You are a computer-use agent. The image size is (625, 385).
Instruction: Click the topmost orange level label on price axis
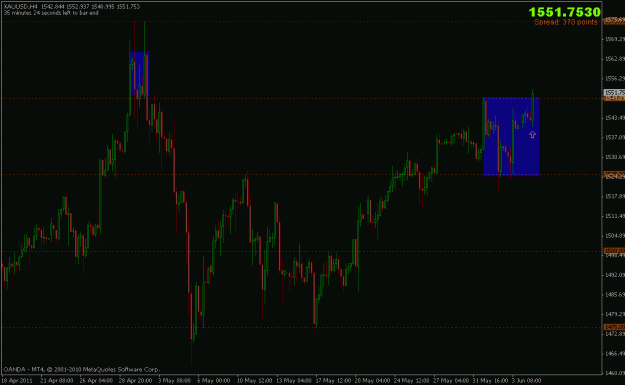tap(614, 20)
